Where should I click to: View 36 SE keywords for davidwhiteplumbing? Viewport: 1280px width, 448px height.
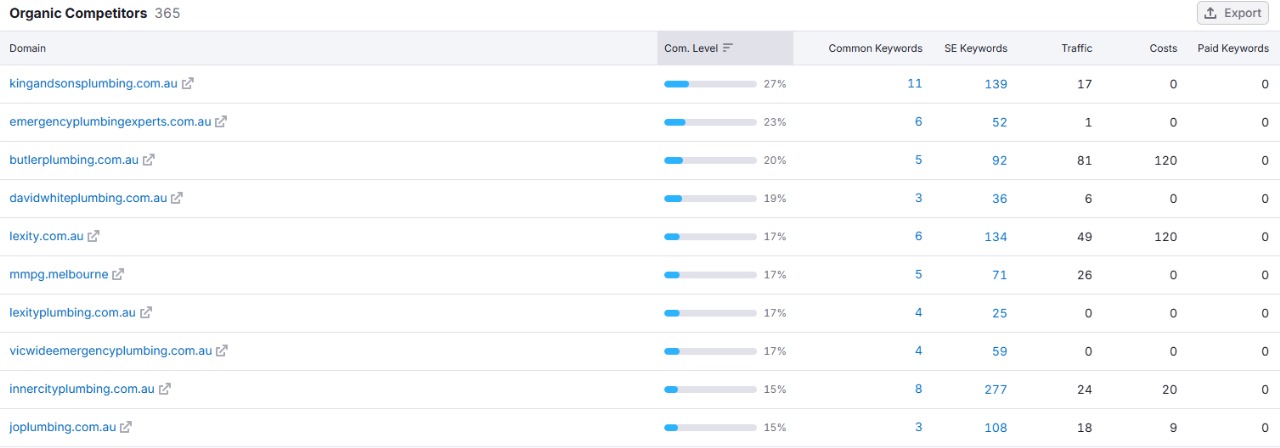(x=999, y=198)
